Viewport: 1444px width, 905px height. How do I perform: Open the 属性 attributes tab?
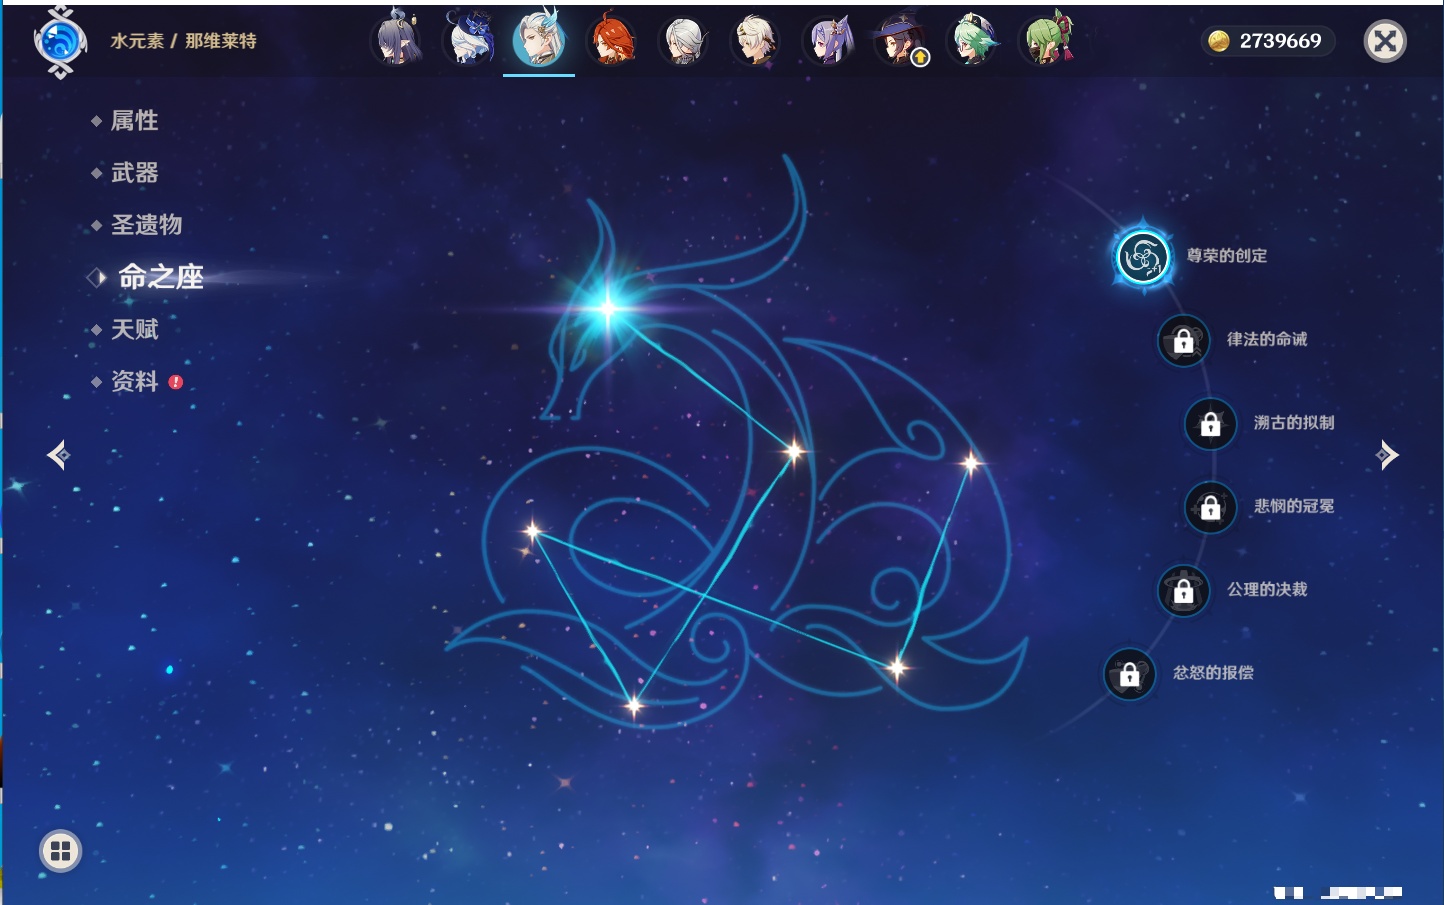(x=134, y=121)
